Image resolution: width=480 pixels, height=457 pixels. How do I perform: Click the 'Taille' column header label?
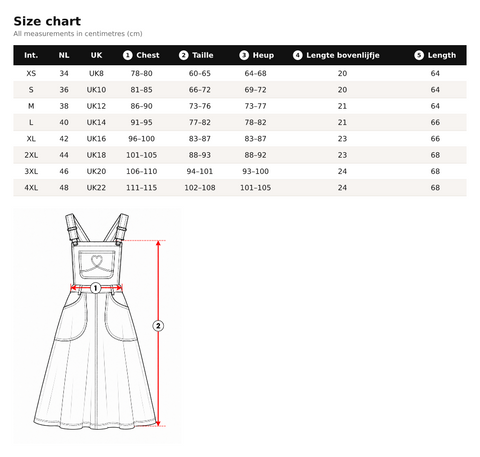203,55
